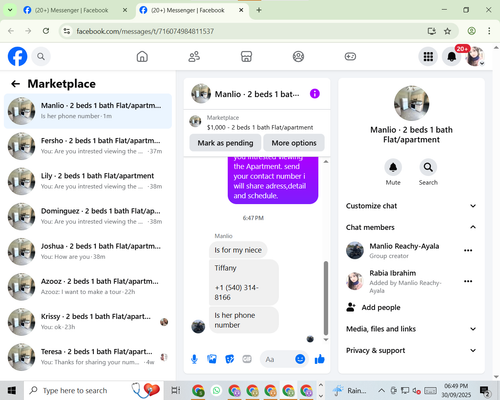This screenshot has height=400, width=500.
Task: Bookmark this page with the star icon
Action: click(x=447, y=31)
